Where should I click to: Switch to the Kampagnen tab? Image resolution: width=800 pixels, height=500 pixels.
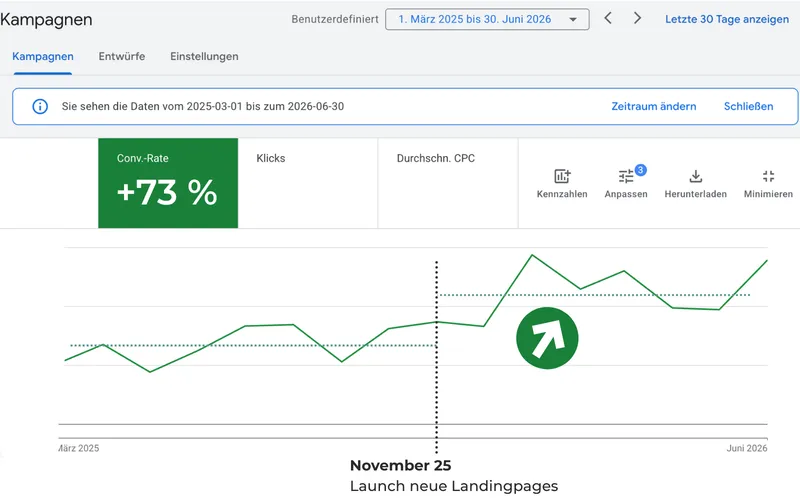click(43, 57)
